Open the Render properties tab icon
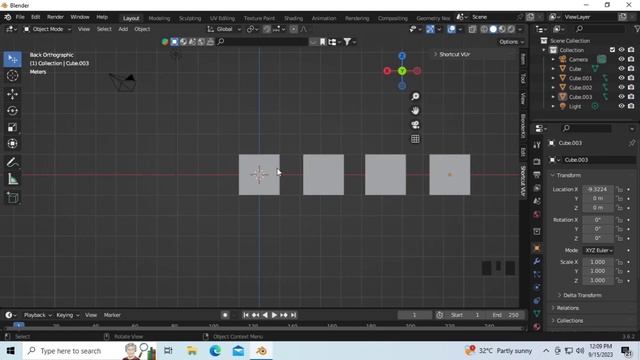Viewport: 640px width, 360px height. coord(537,162)
